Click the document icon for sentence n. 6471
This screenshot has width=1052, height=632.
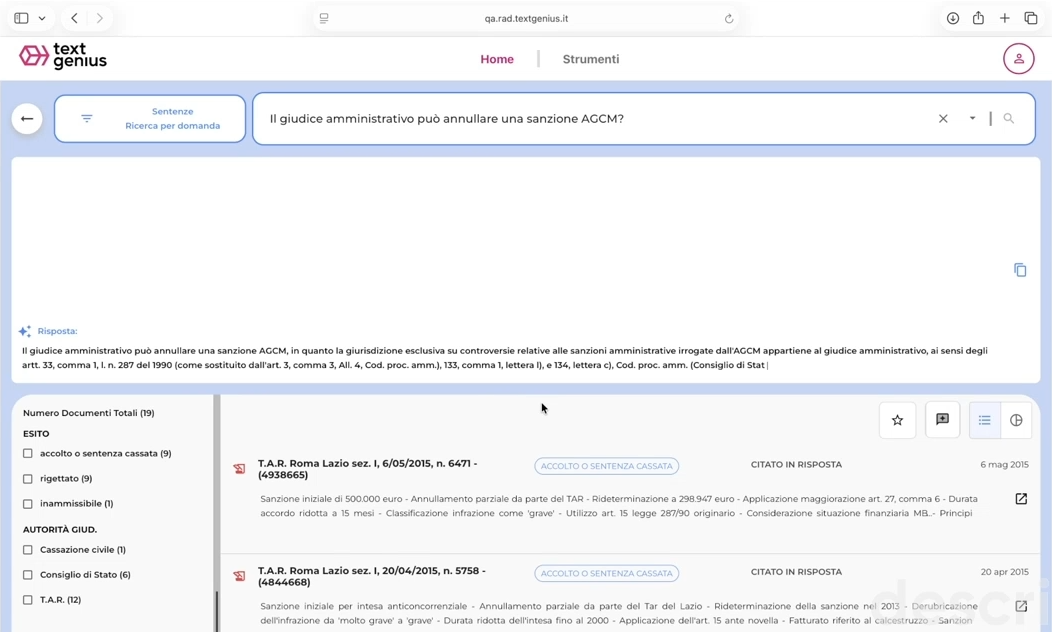(x=240, y=469)
